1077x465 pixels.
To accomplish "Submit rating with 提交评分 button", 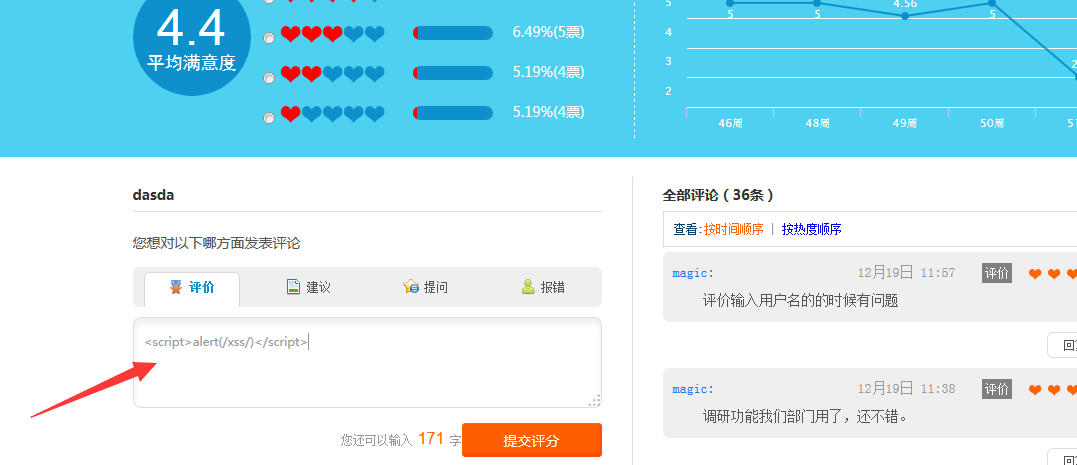I will (532, 440).
